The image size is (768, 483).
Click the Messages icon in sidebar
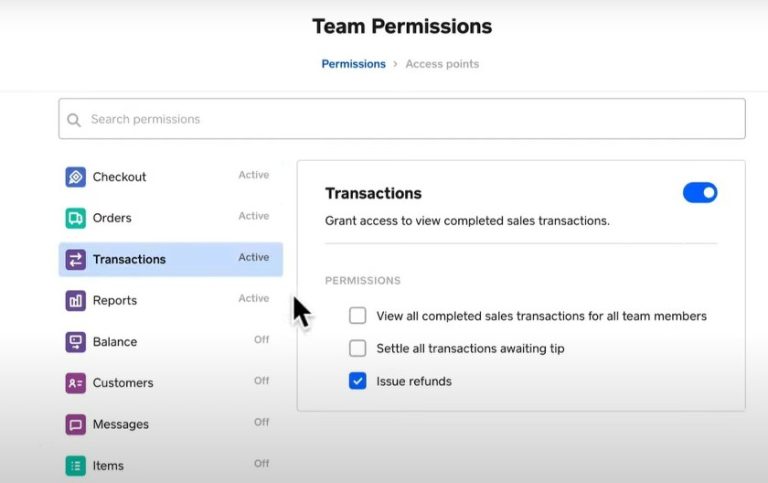75,424
